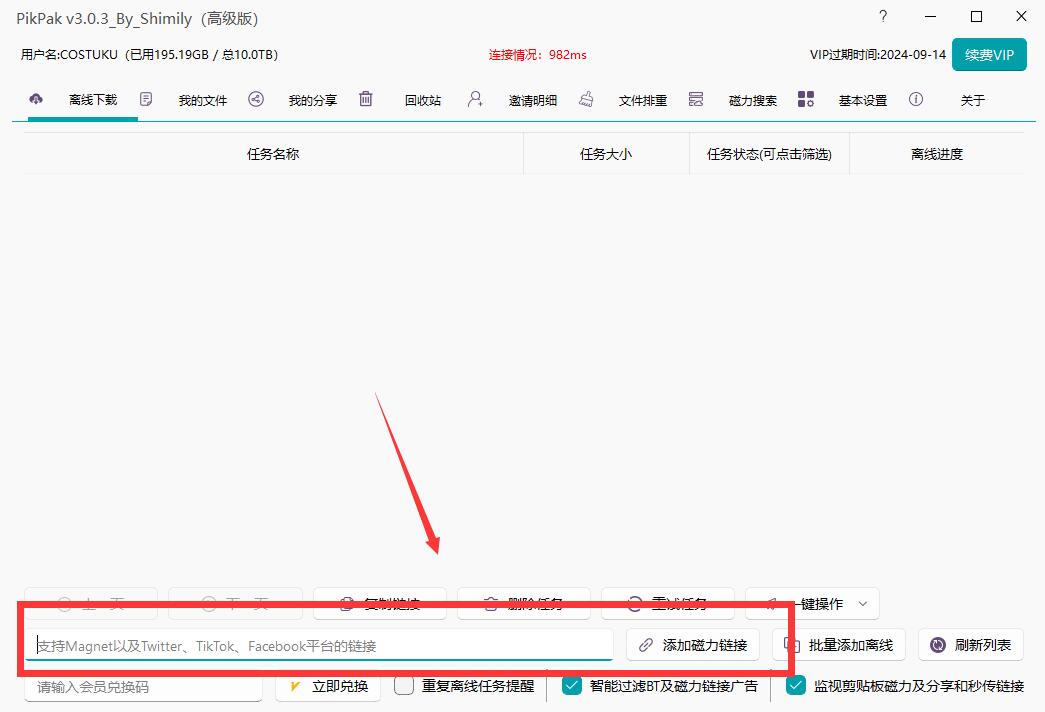Enable the 重复离线任务提醒 checkbox
Image resolution: width=1045 pixels, height=712 pixels.
[x=404, y=686]
